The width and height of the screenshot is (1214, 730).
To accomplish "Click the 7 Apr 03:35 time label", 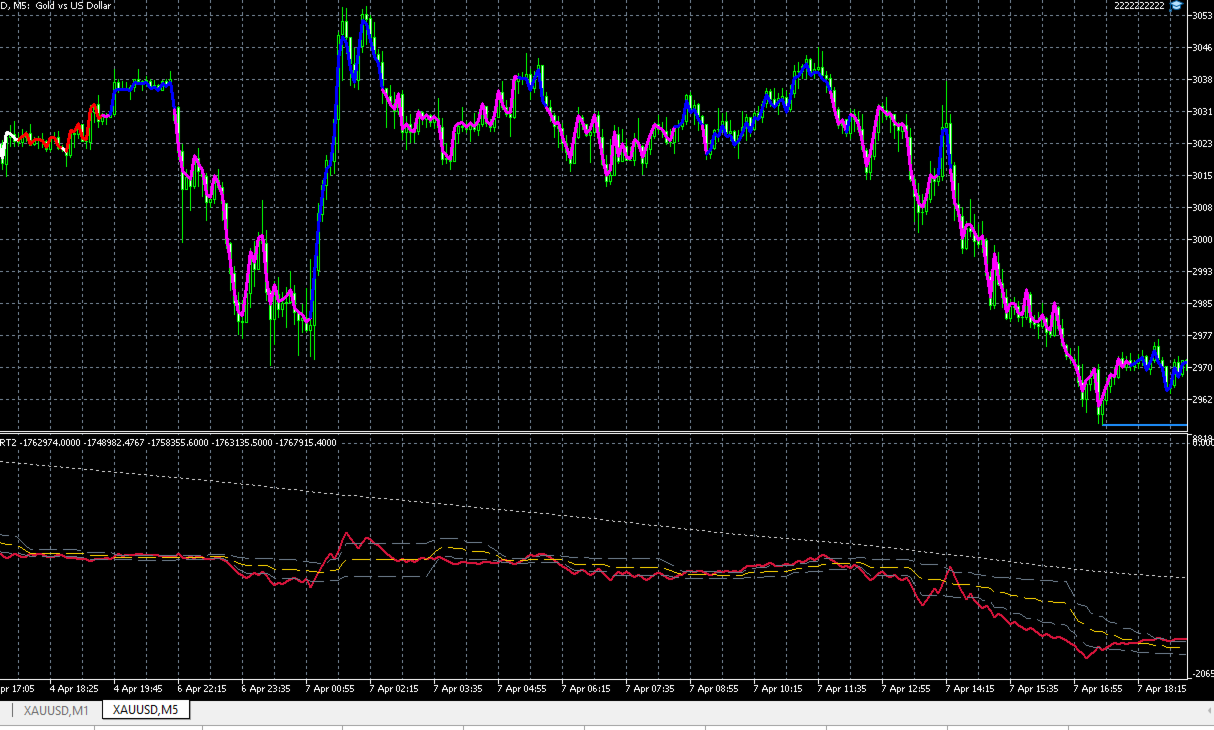I will click(457, 689).
